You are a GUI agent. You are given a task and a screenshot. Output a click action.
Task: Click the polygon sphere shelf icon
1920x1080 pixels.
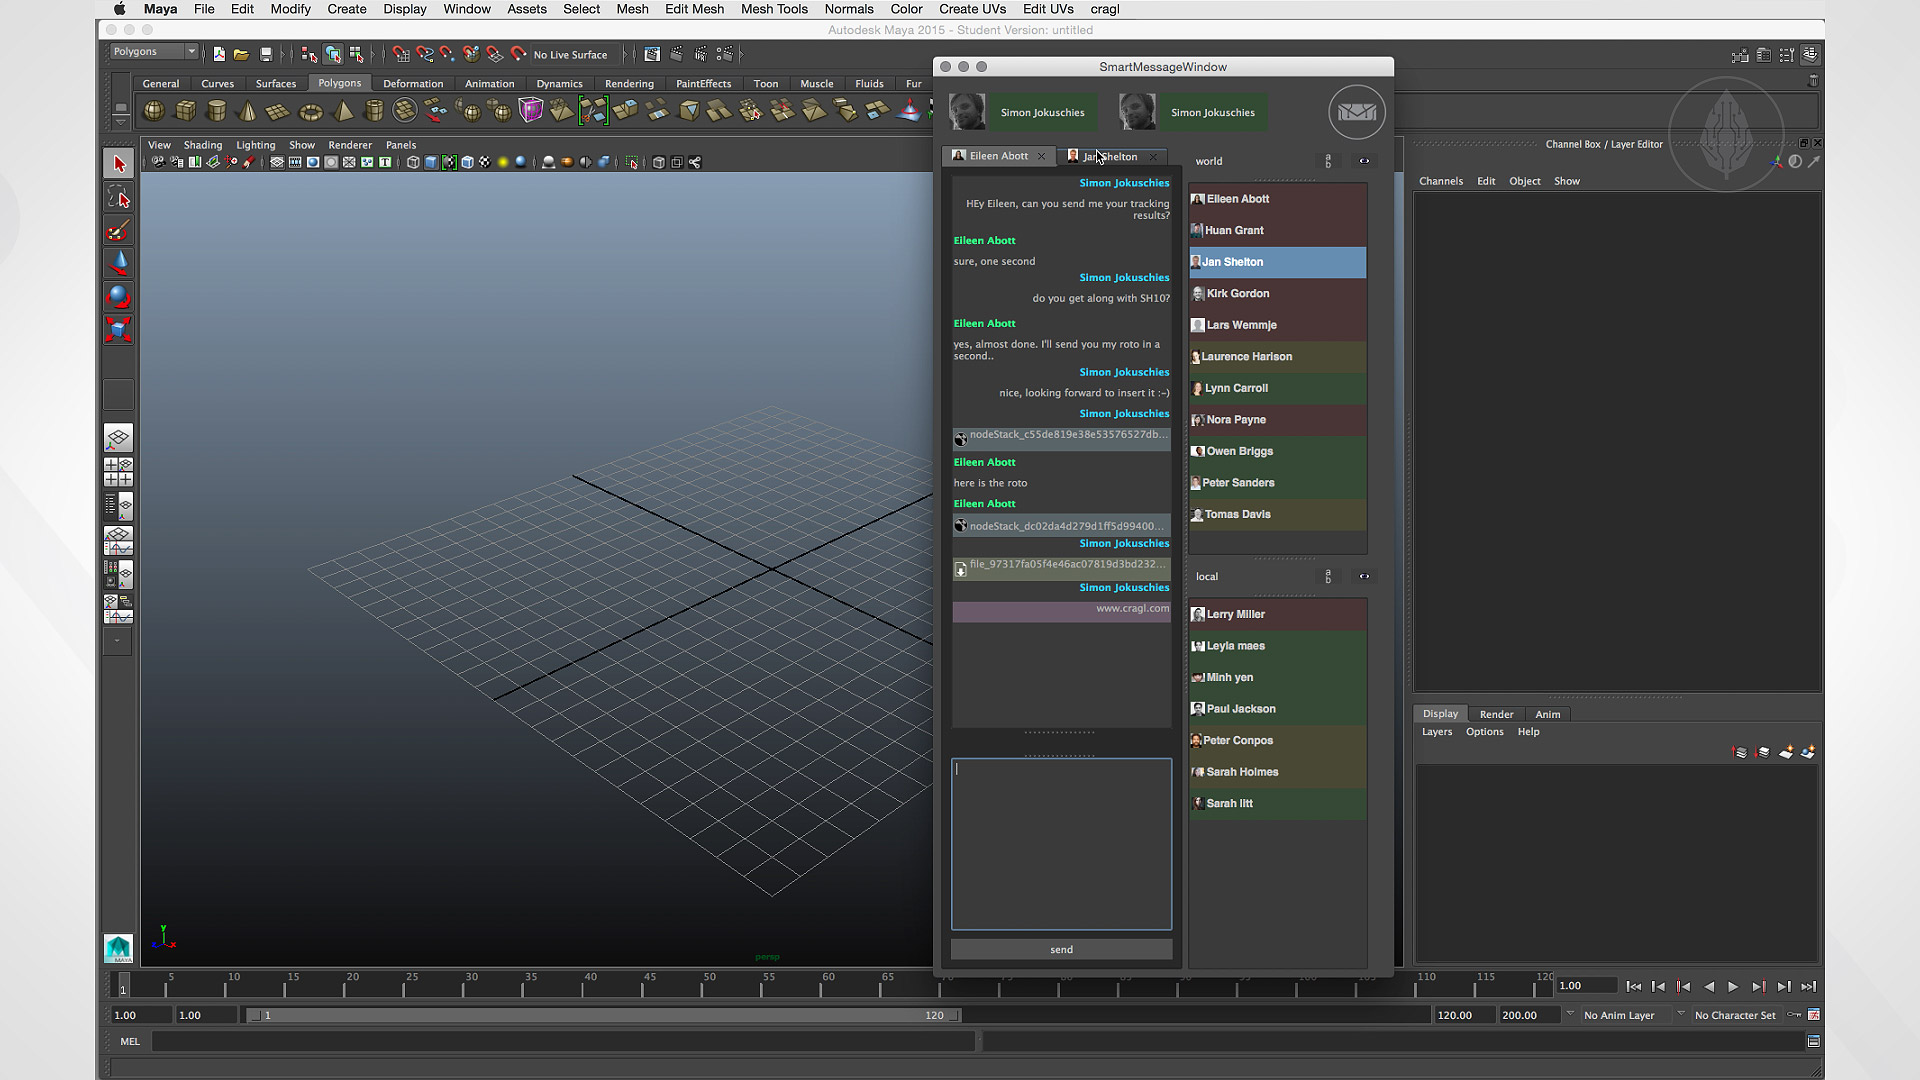click(154, 111)
